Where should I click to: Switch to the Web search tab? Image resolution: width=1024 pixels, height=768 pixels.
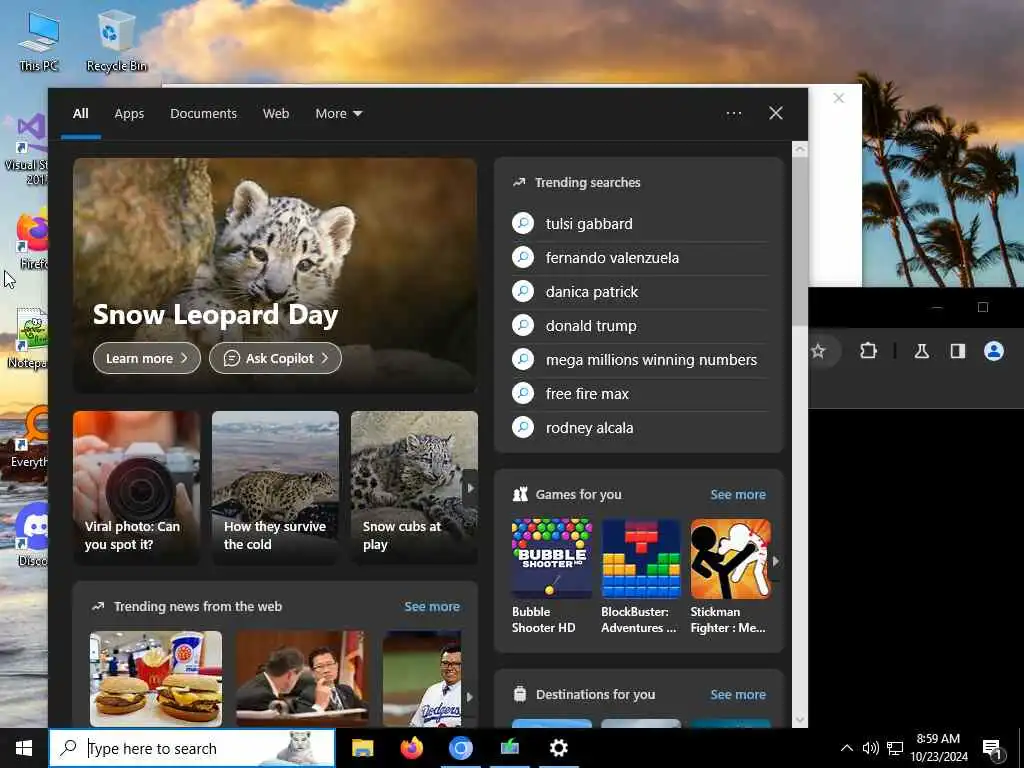[276, 114]
